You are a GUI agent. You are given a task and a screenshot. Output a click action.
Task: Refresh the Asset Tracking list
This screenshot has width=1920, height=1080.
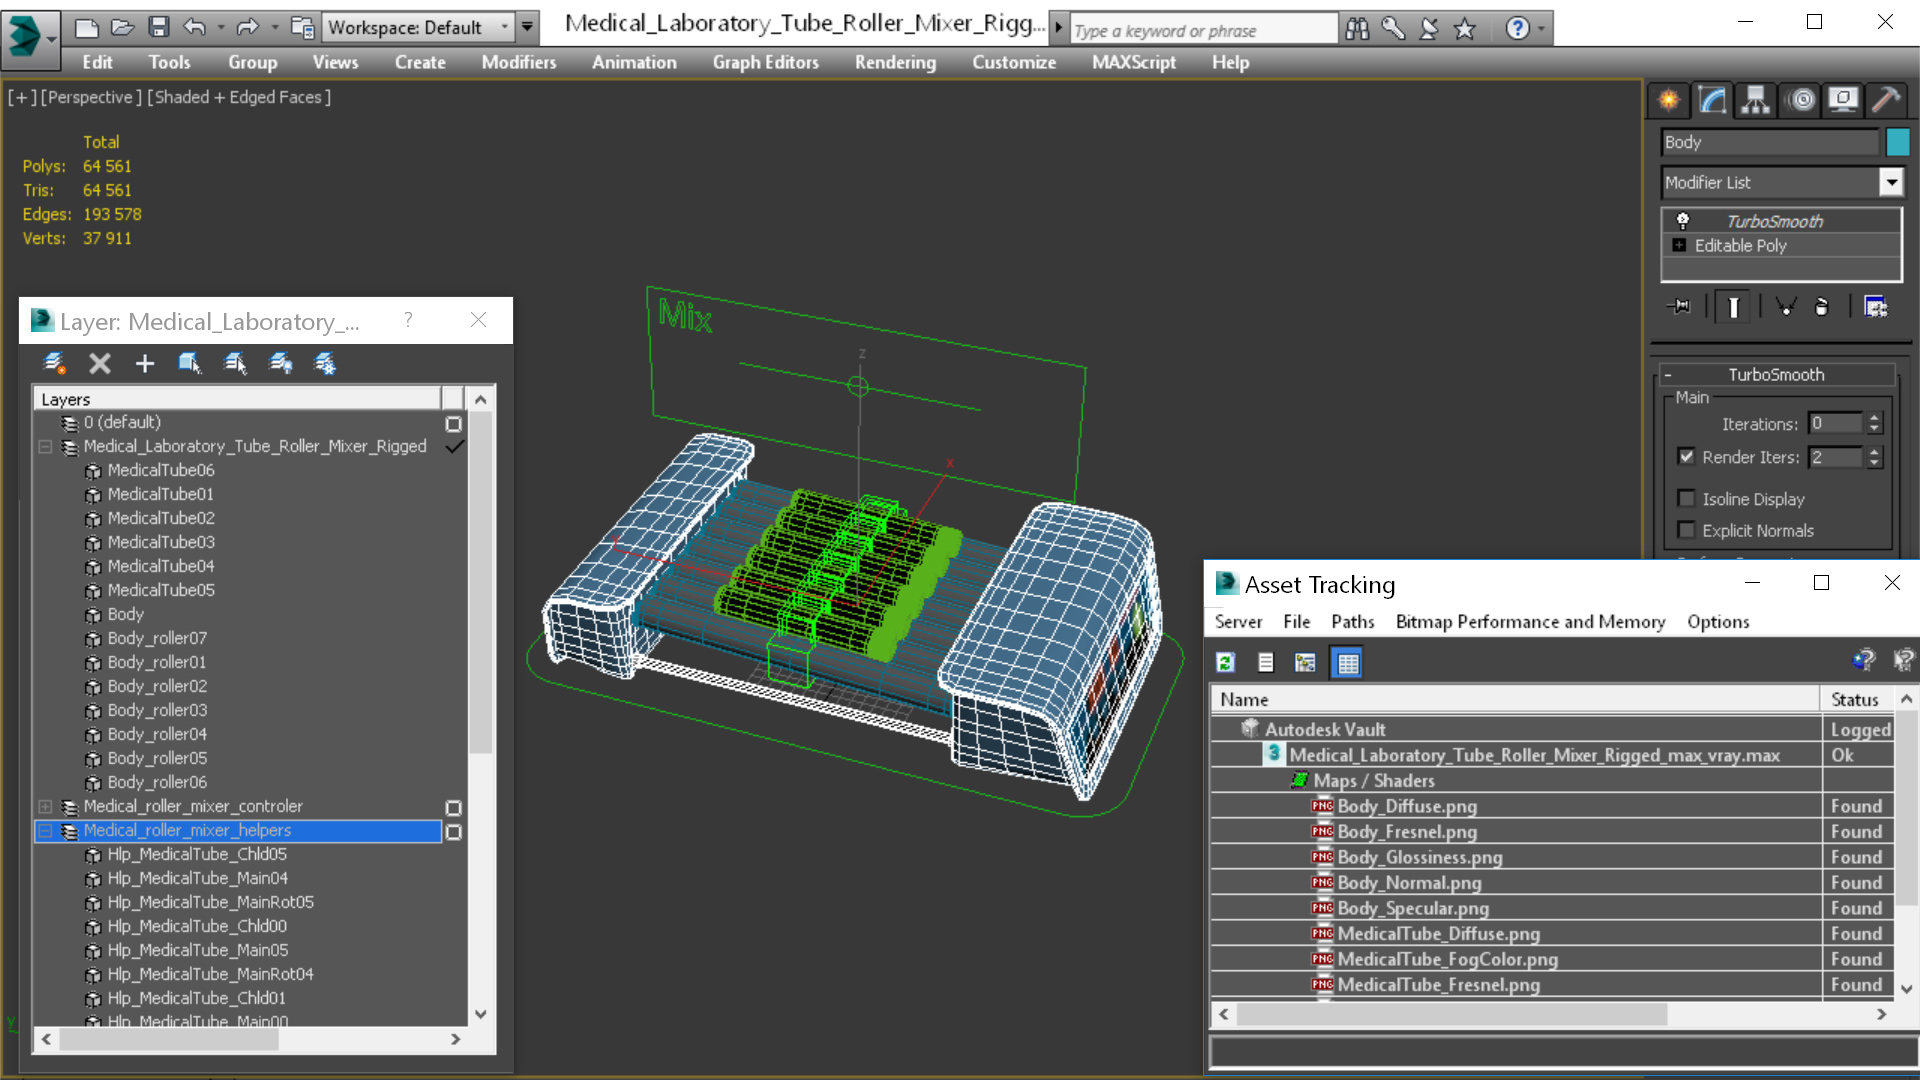click(1225, 662)
